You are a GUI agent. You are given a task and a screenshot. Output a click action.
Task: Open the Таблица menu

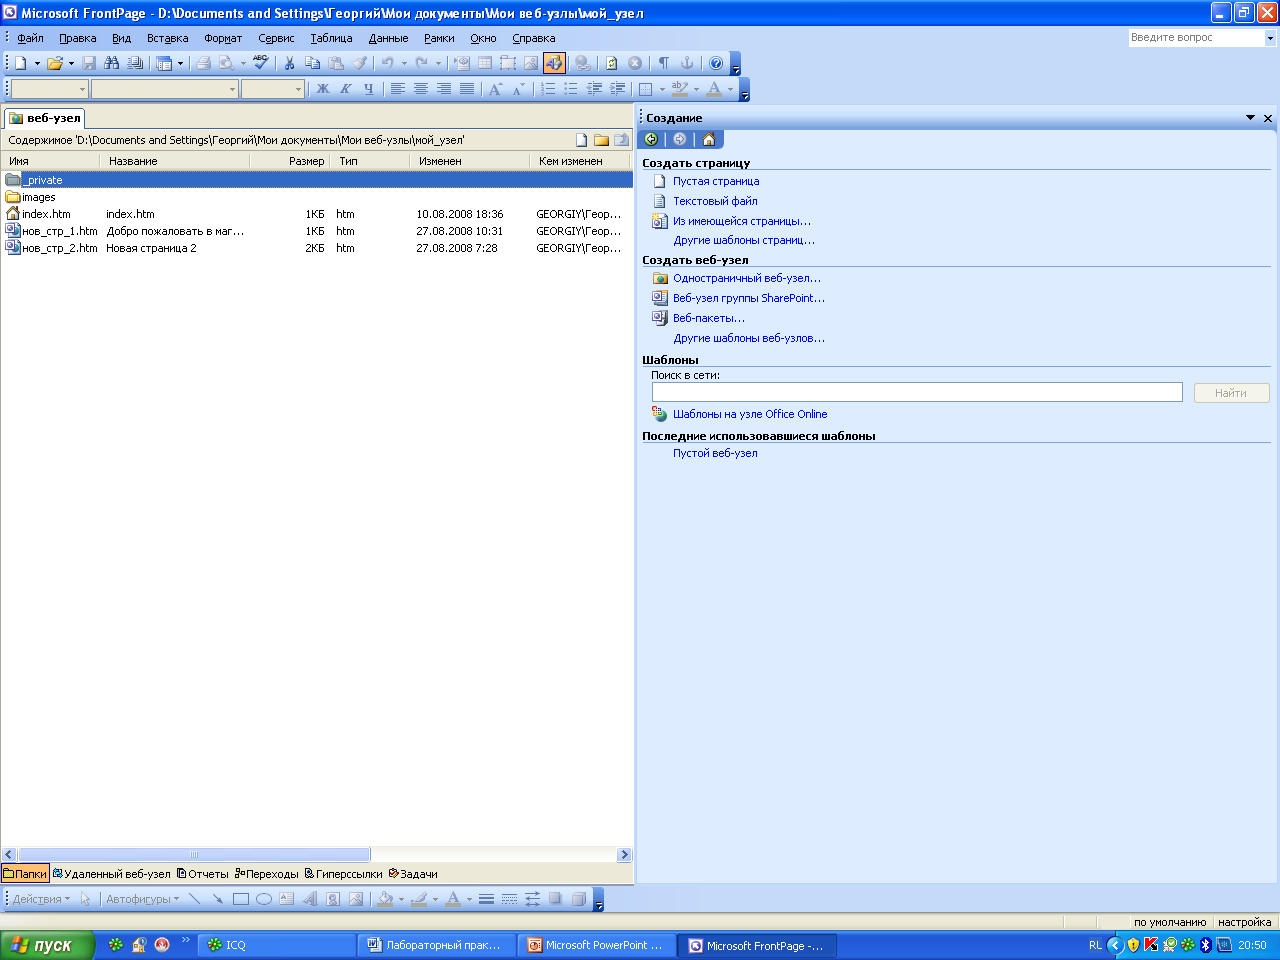click(331, 38)
